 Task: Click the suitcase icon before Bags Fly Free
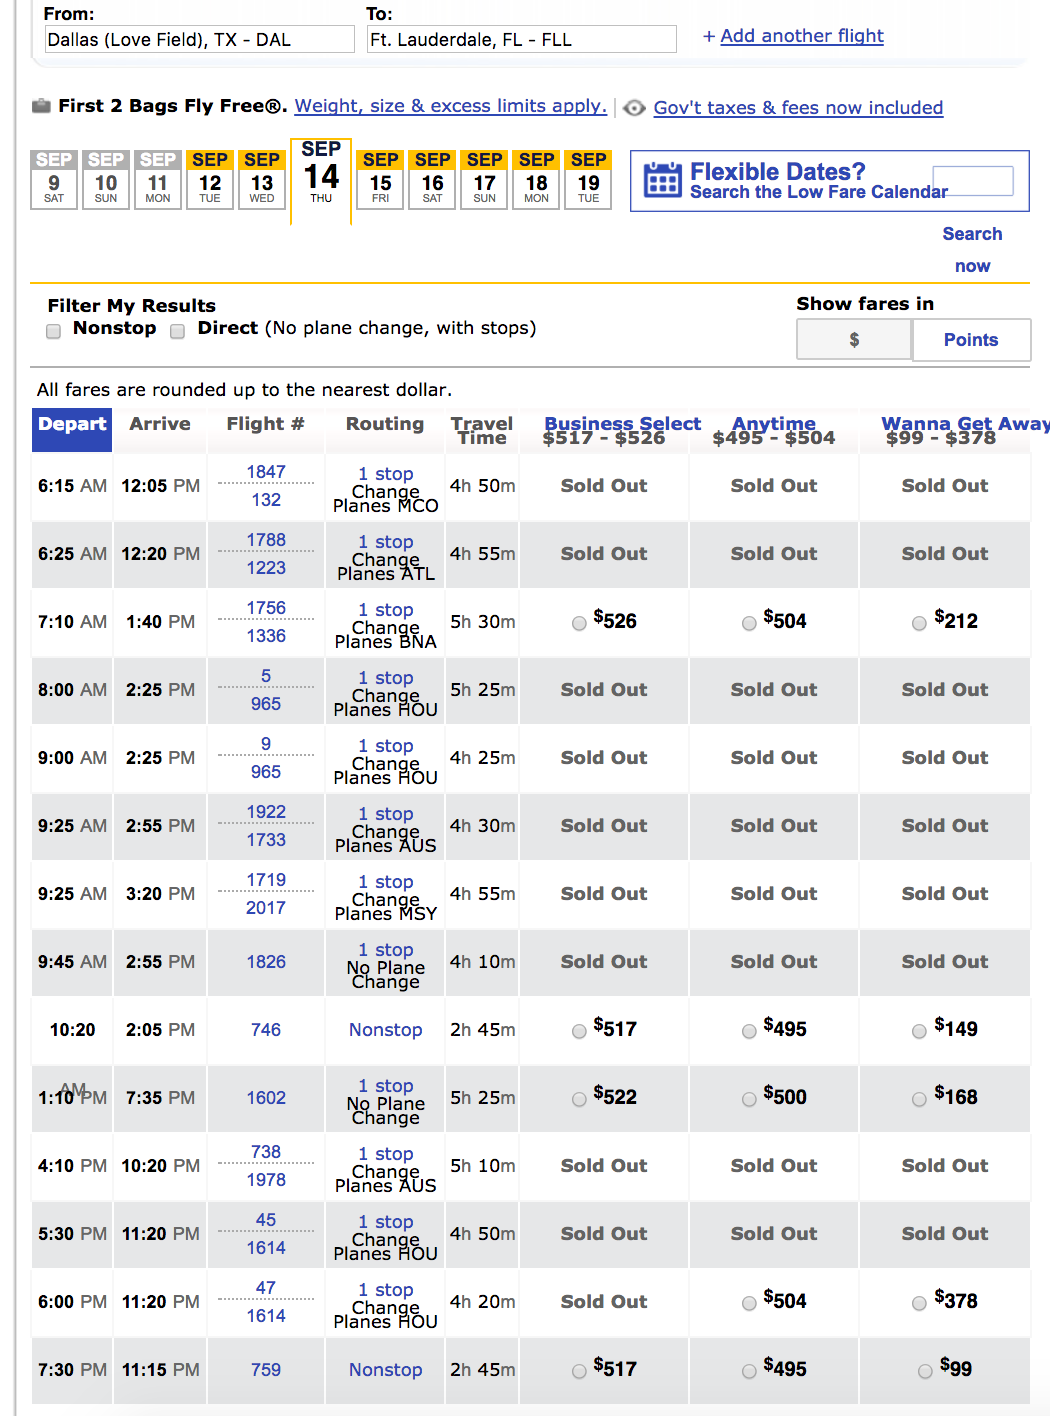pyautogui.click(x=41, y=106)
